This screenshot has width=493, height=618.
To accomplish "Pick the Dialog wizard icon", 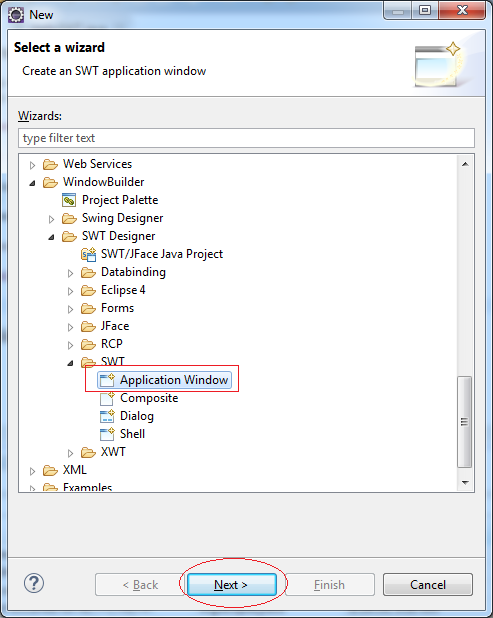I will [107, 416].
